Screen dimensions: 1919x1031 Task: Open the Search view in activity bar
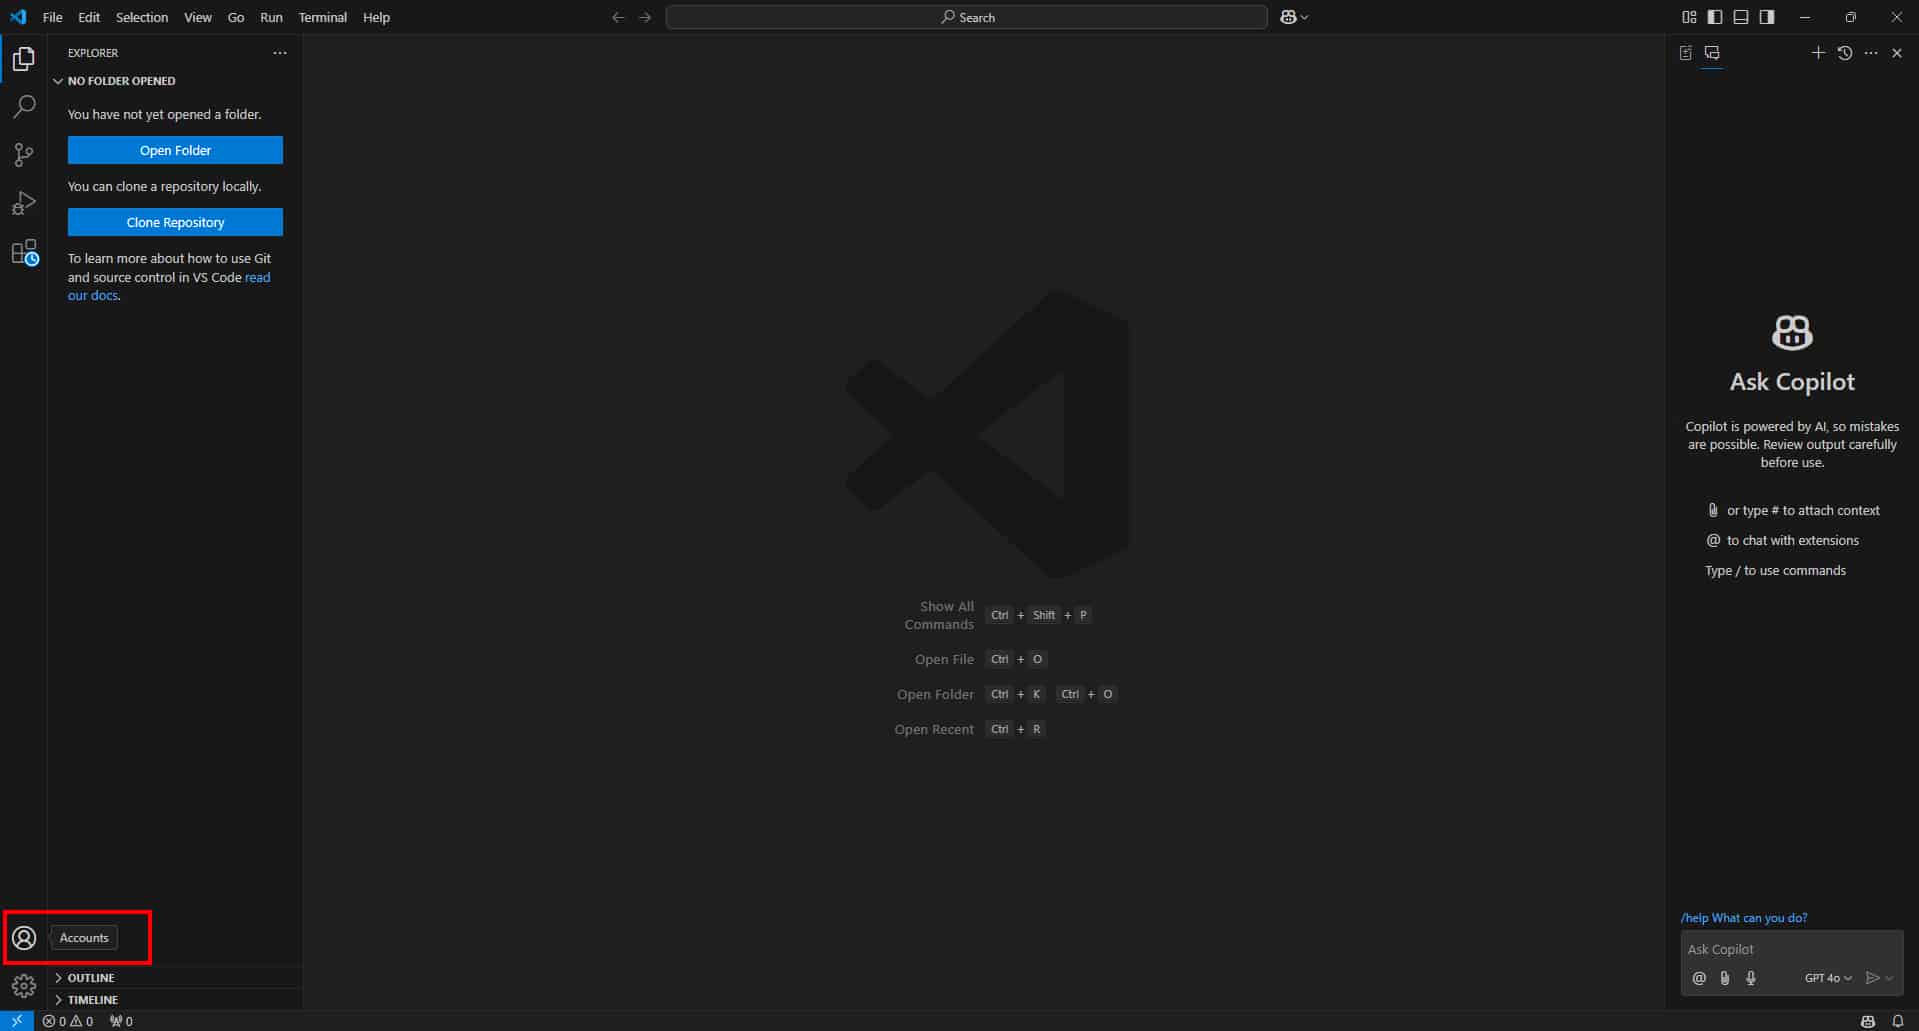24,107
